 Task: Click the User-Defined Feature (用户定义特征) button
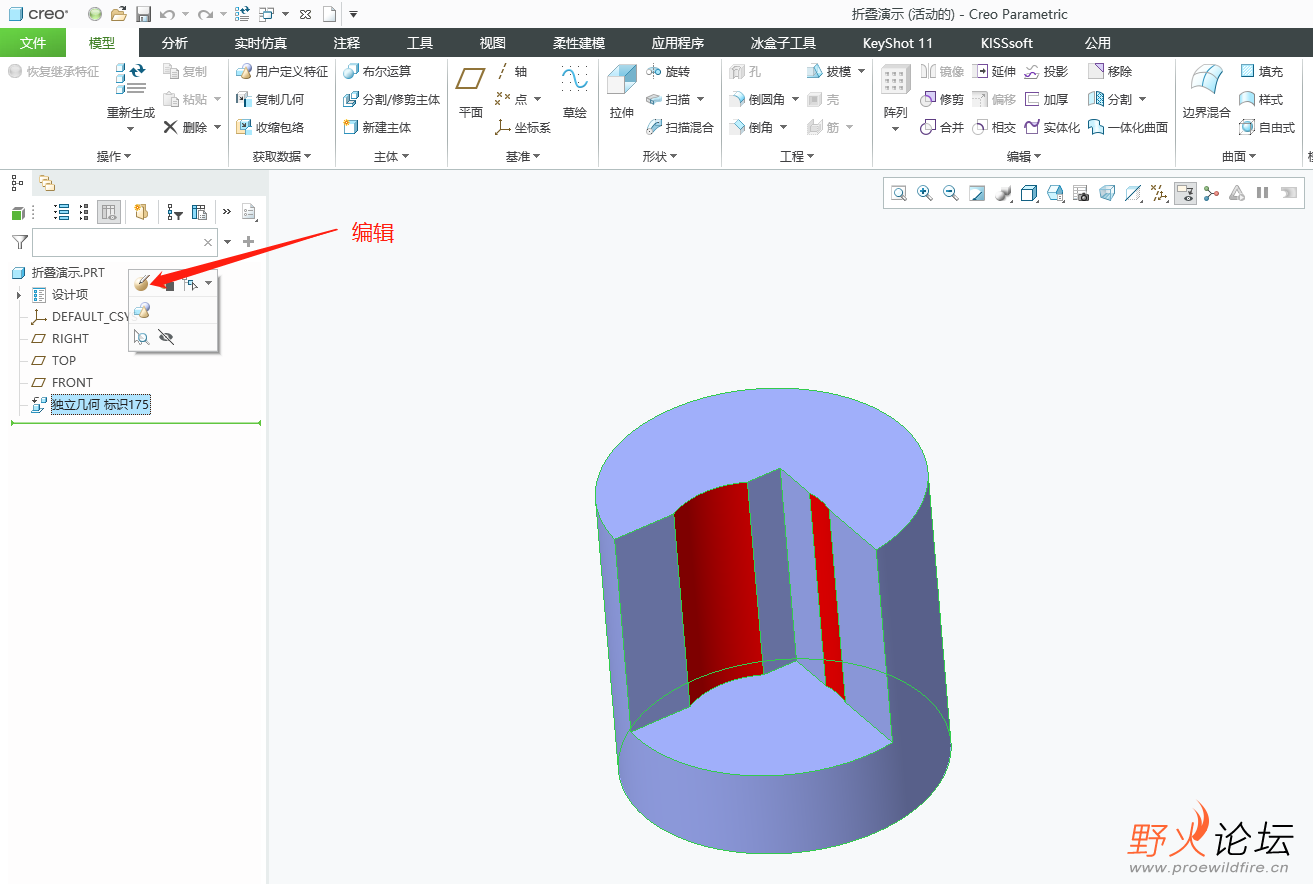pos(282,72)
